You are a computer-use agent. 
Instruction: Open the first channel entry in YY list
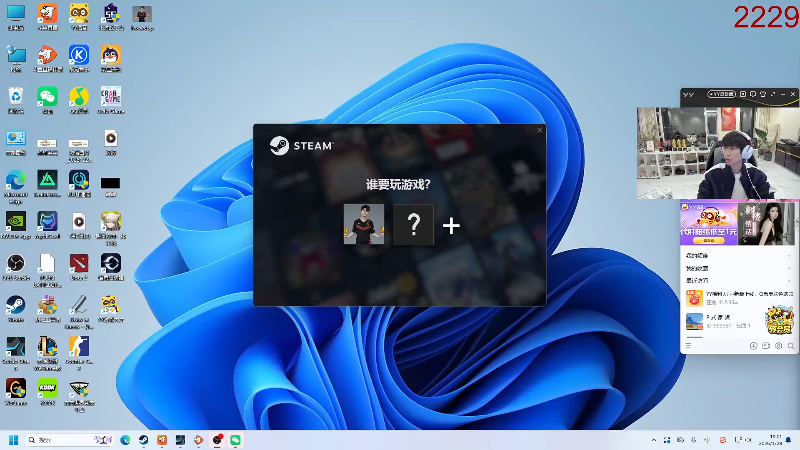(737, 297)
